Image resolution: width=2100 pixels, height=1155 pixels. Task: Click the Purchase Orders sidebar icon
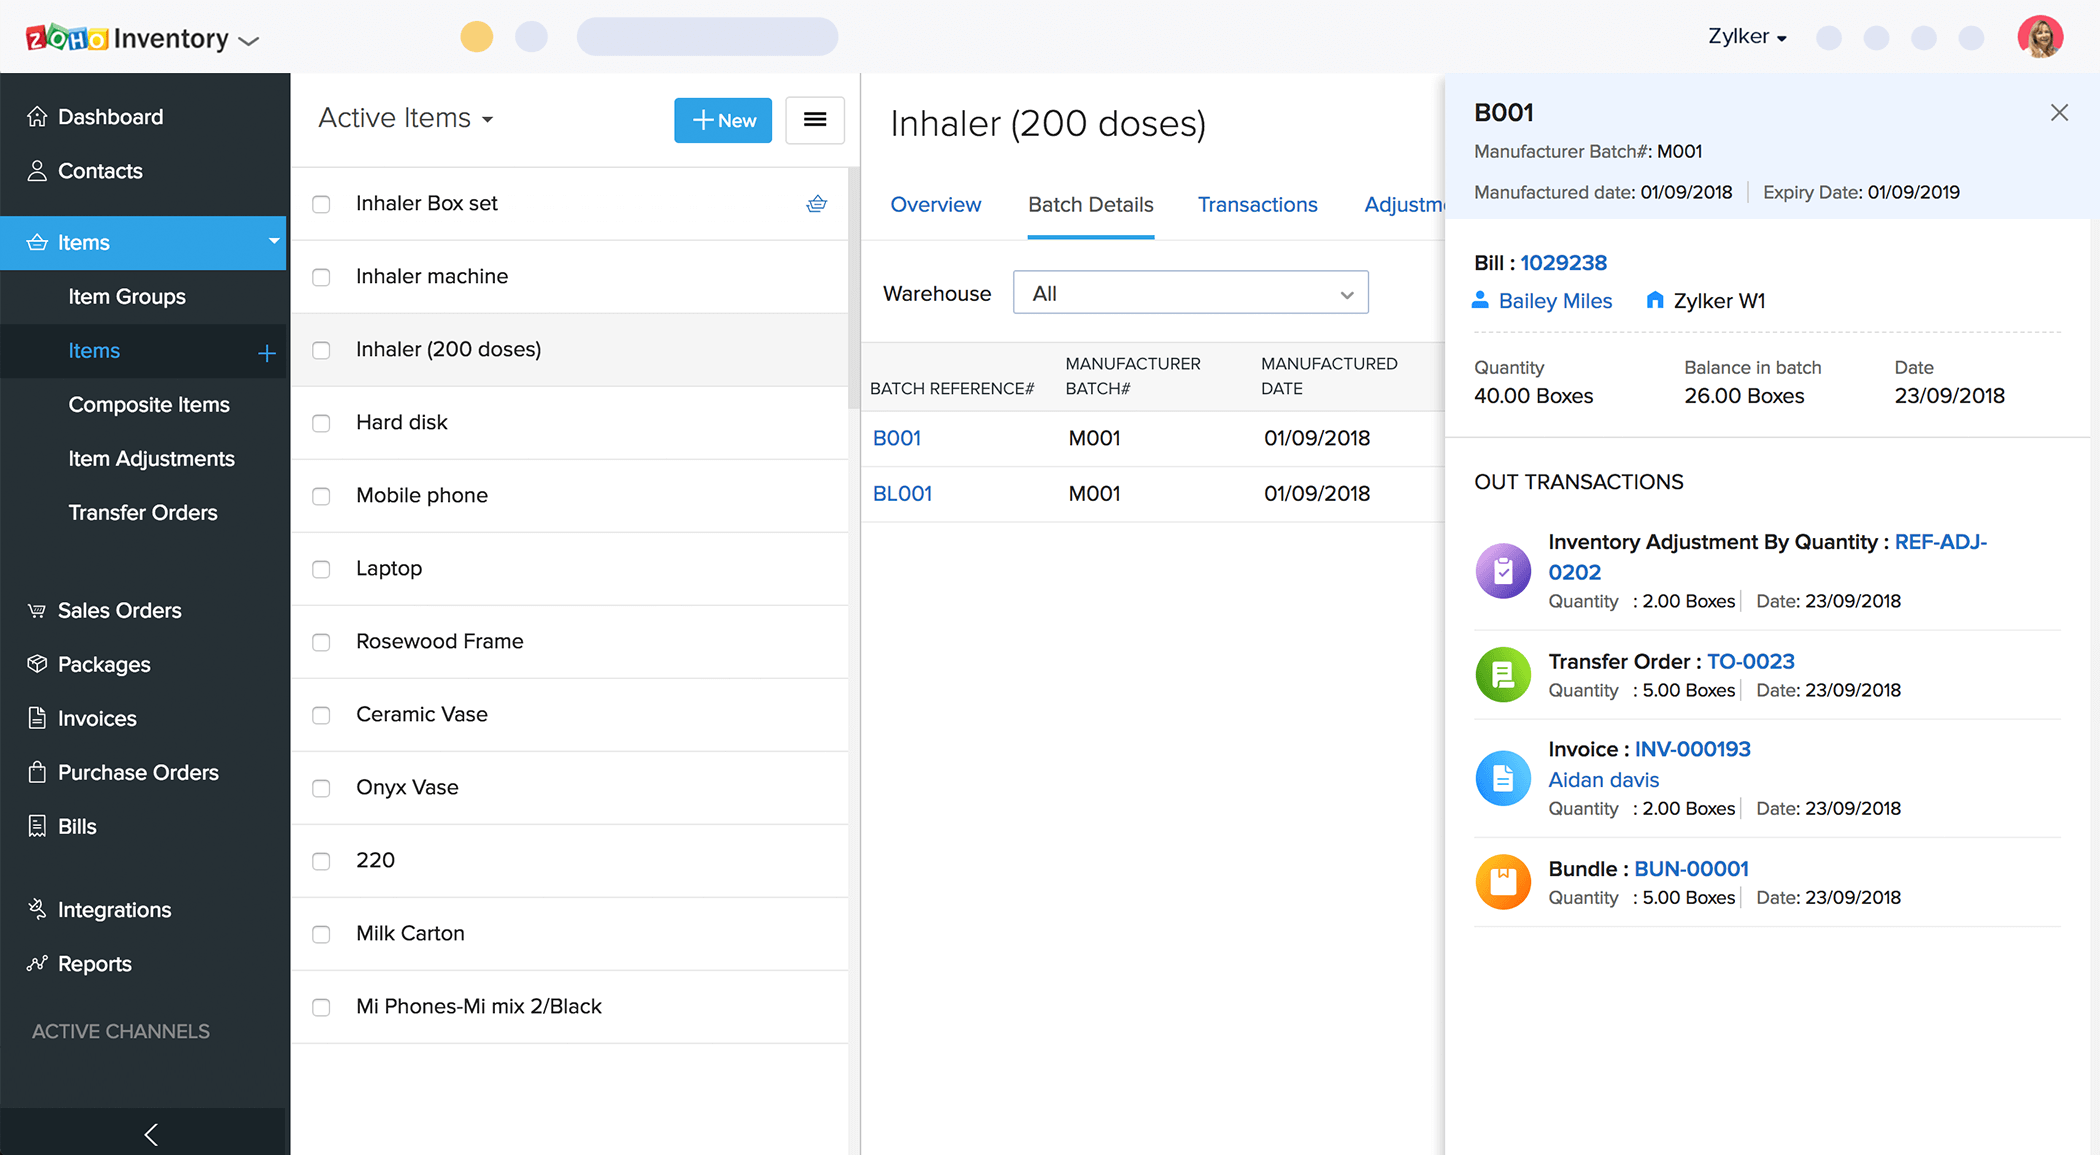(37, 770)
